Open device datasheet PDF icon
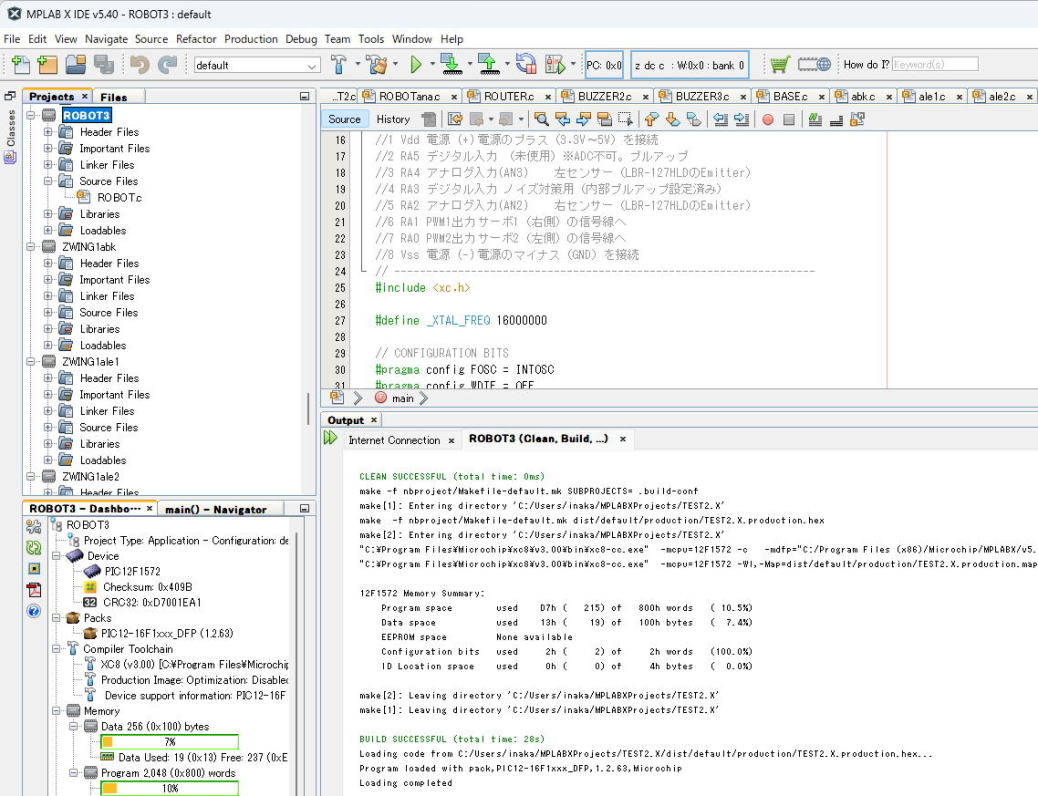This screenshot has height=796, width=1038. tap(33, 589)
